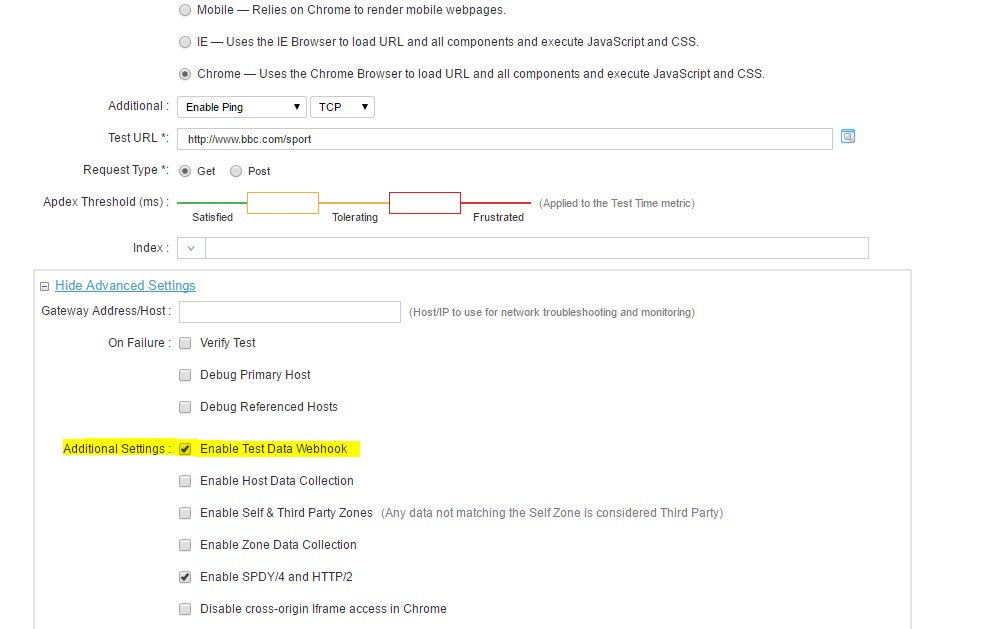Click the Host/IP network troubleshooting hint text
This screenshot has width=984, height=629.
point(552,313)
